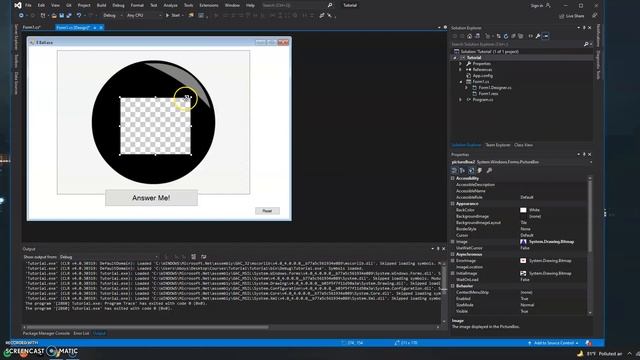Click the Answer Me! button on form
Image resolution: width=640 pixels, height=360 pixels.
click(x=151, y=198)
